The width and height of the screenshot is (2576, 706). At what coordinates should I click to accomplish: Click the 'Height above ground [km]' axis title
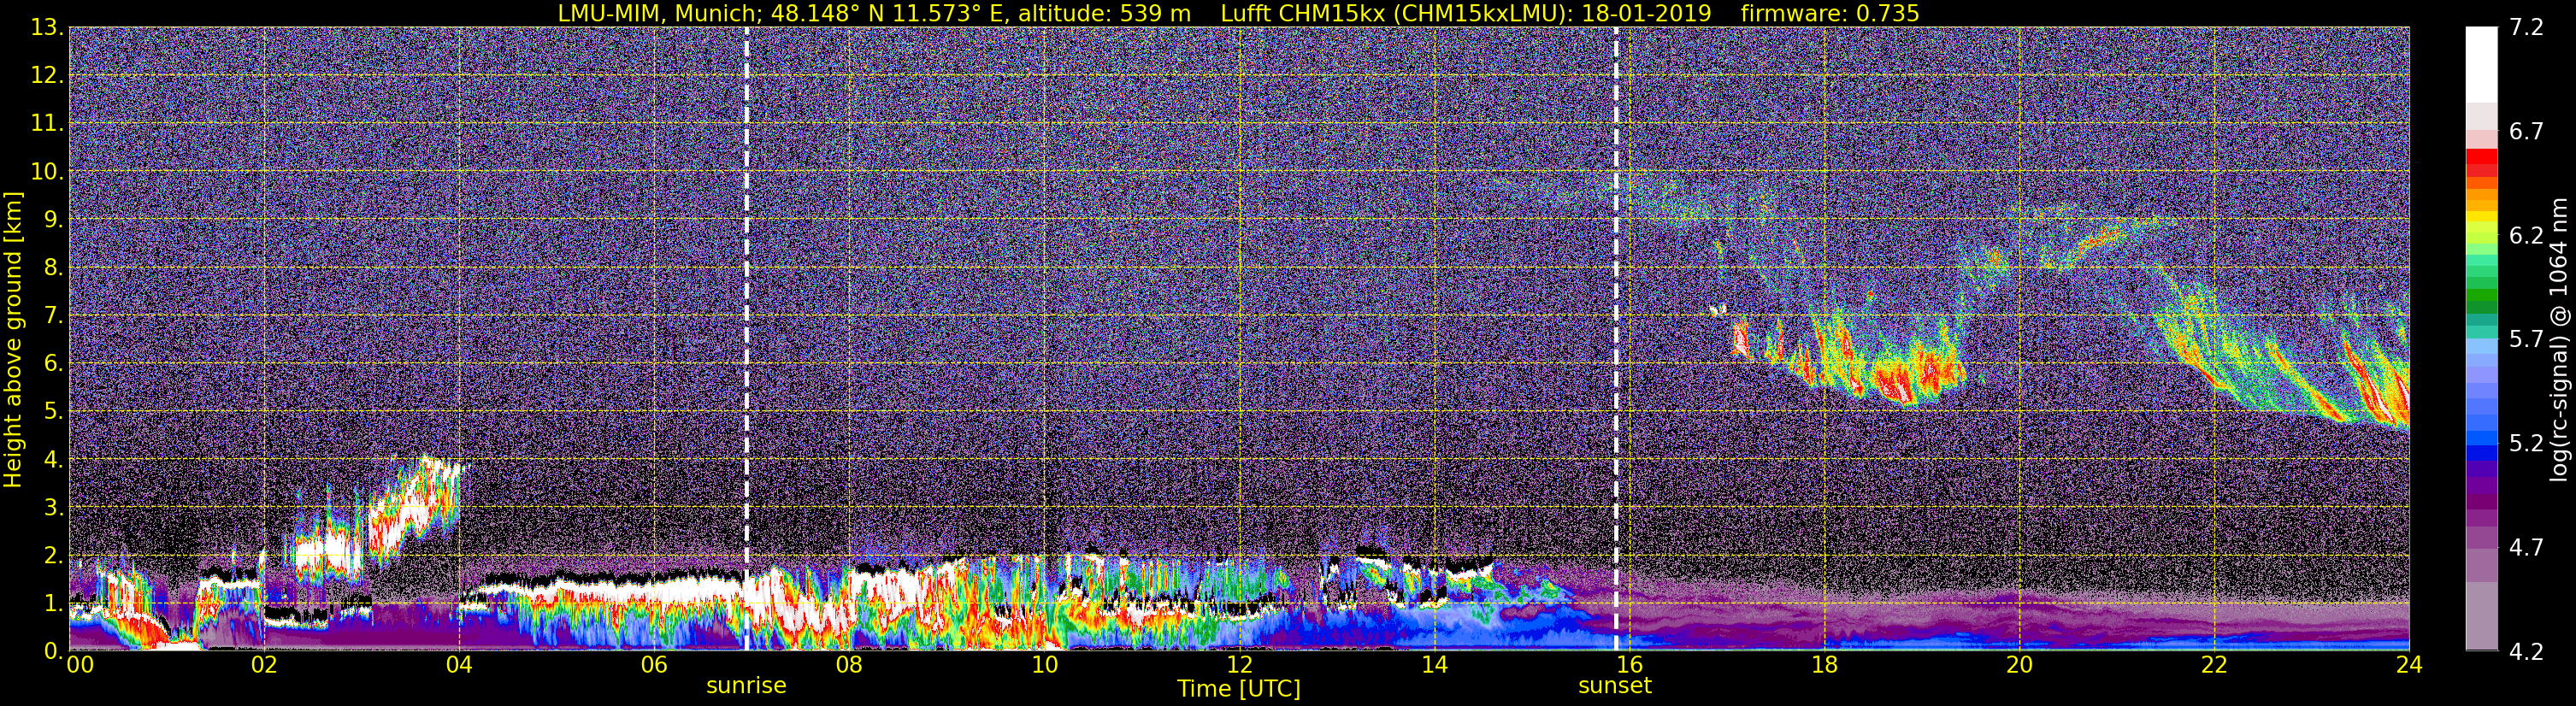13,339
